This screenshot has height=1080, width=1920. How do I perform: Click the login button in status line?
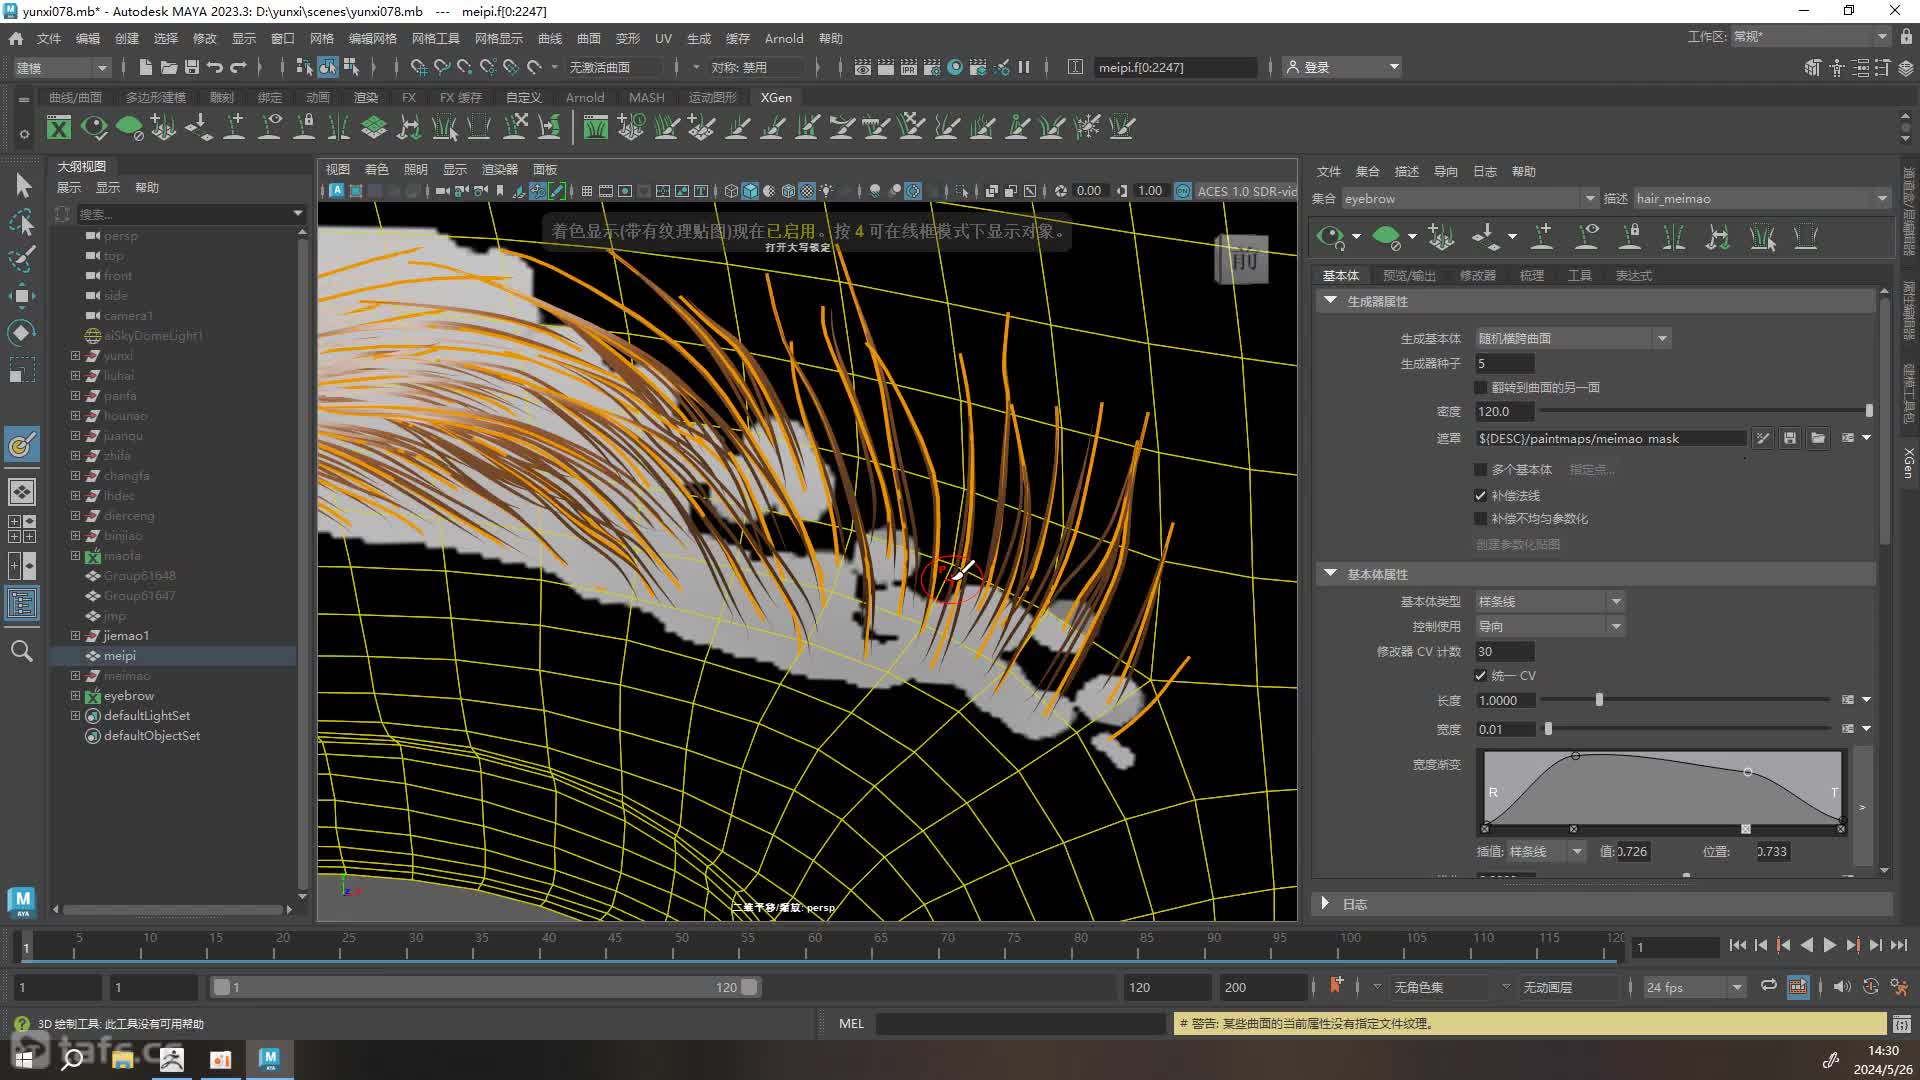[1343, 67]
